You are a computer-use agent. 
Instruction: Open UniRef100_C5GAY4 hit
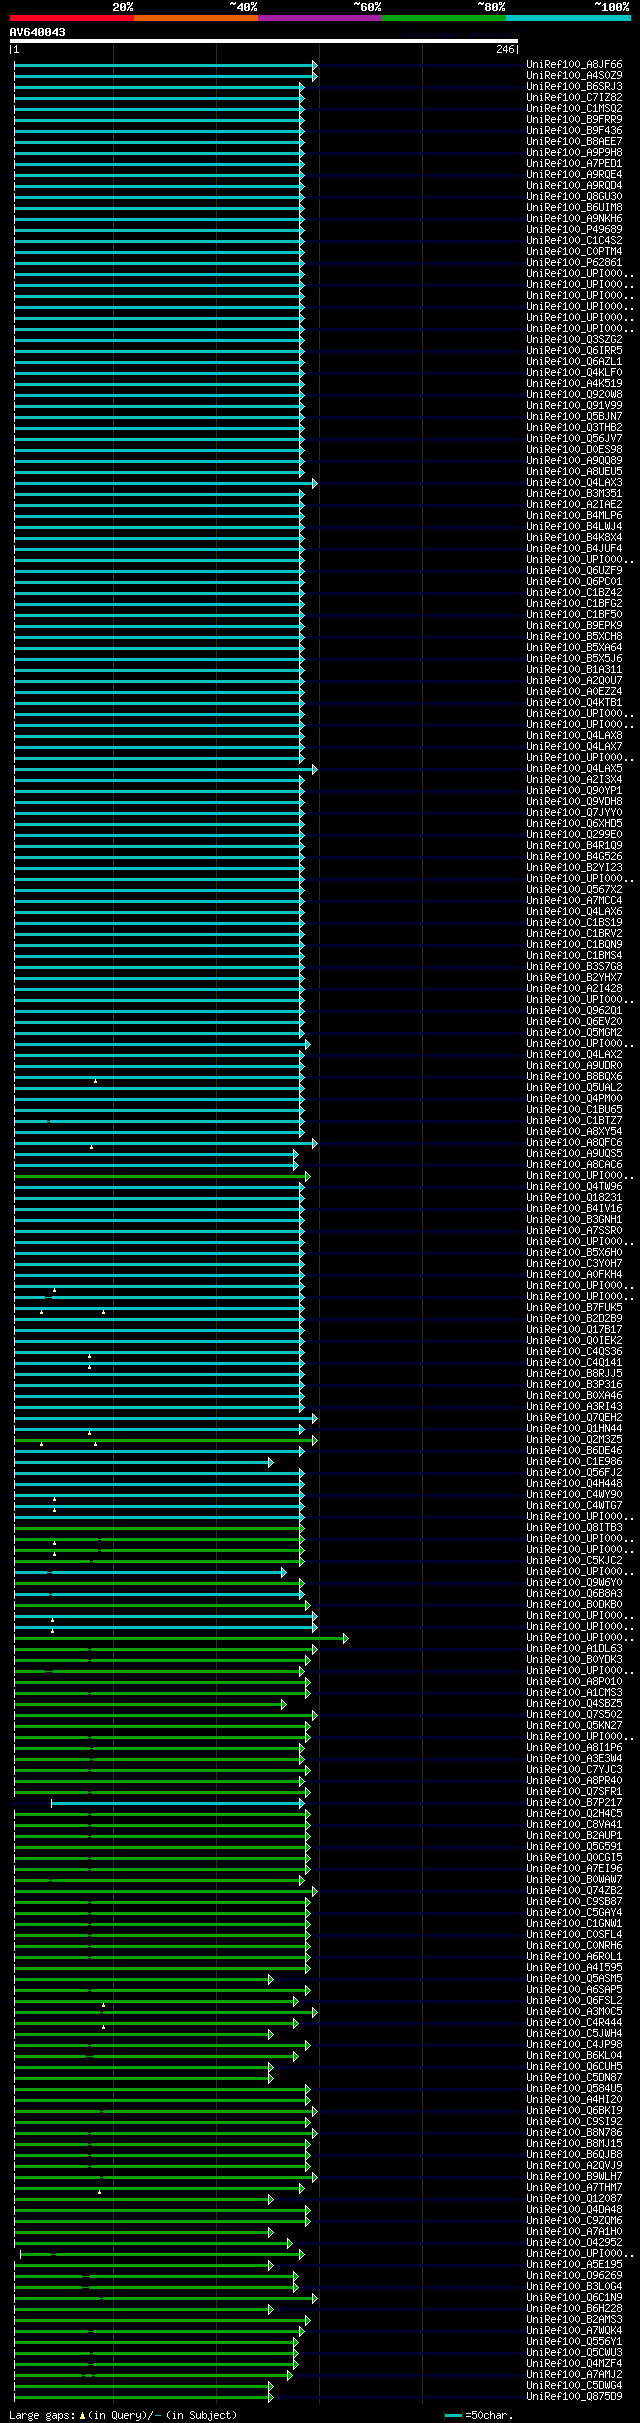click(574, 1913)
